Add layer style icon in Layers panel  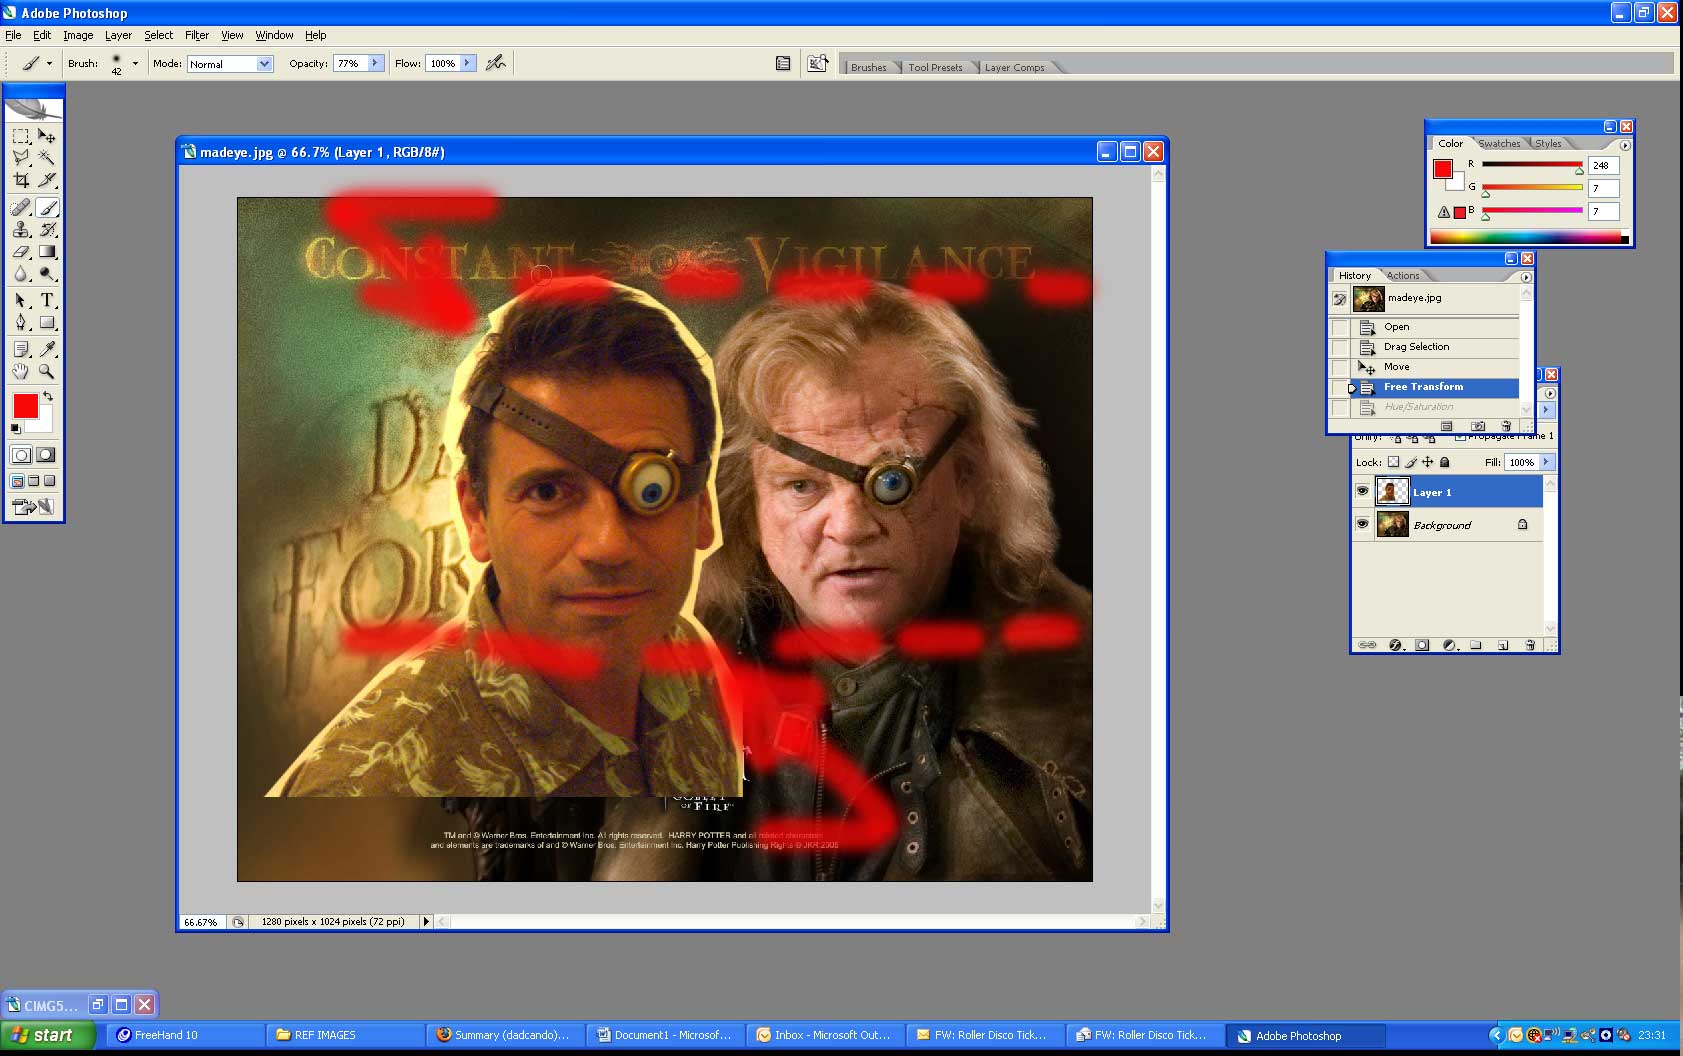click(x=1396, y=645)
